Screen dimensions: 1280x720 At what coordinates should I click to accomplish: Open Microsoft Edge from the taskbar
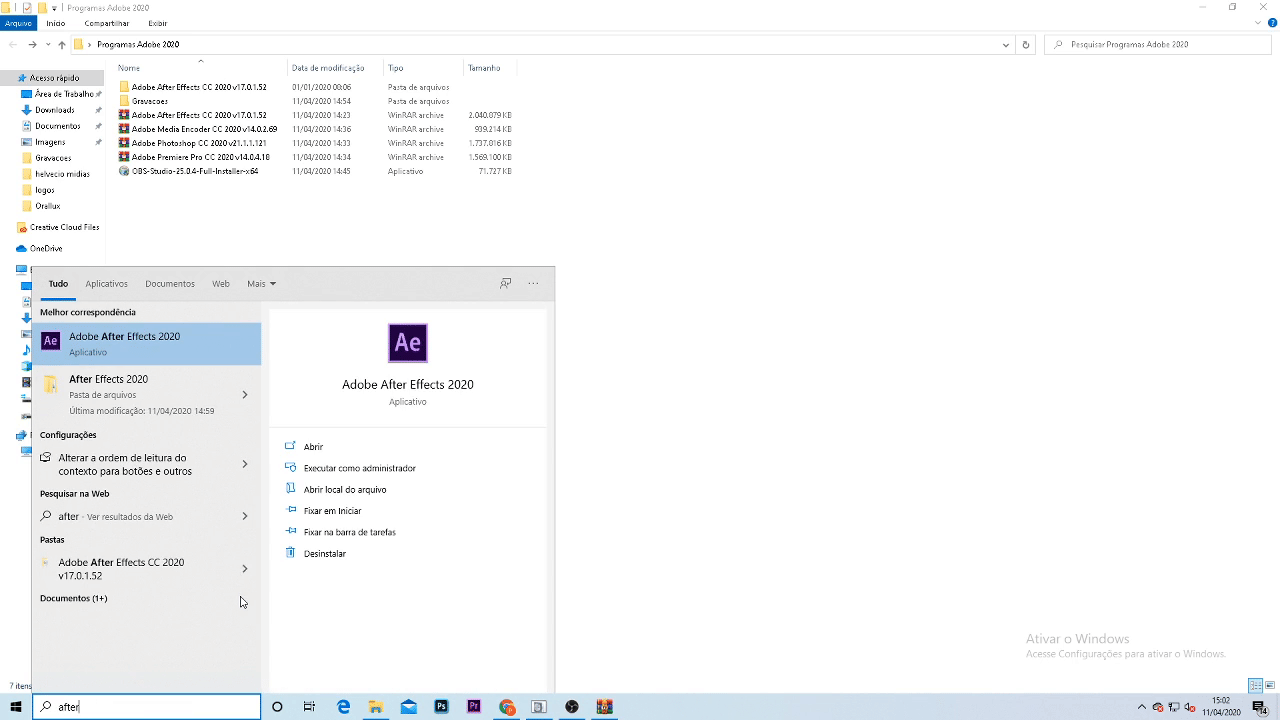tap(344, 707)
